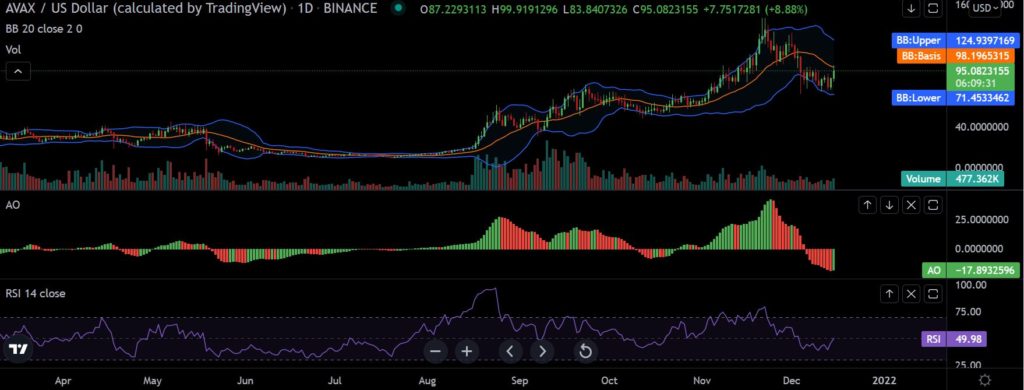
Task: Select the BB 20 close 2 0 indicator legend
Action: click(x=44, y=29)
